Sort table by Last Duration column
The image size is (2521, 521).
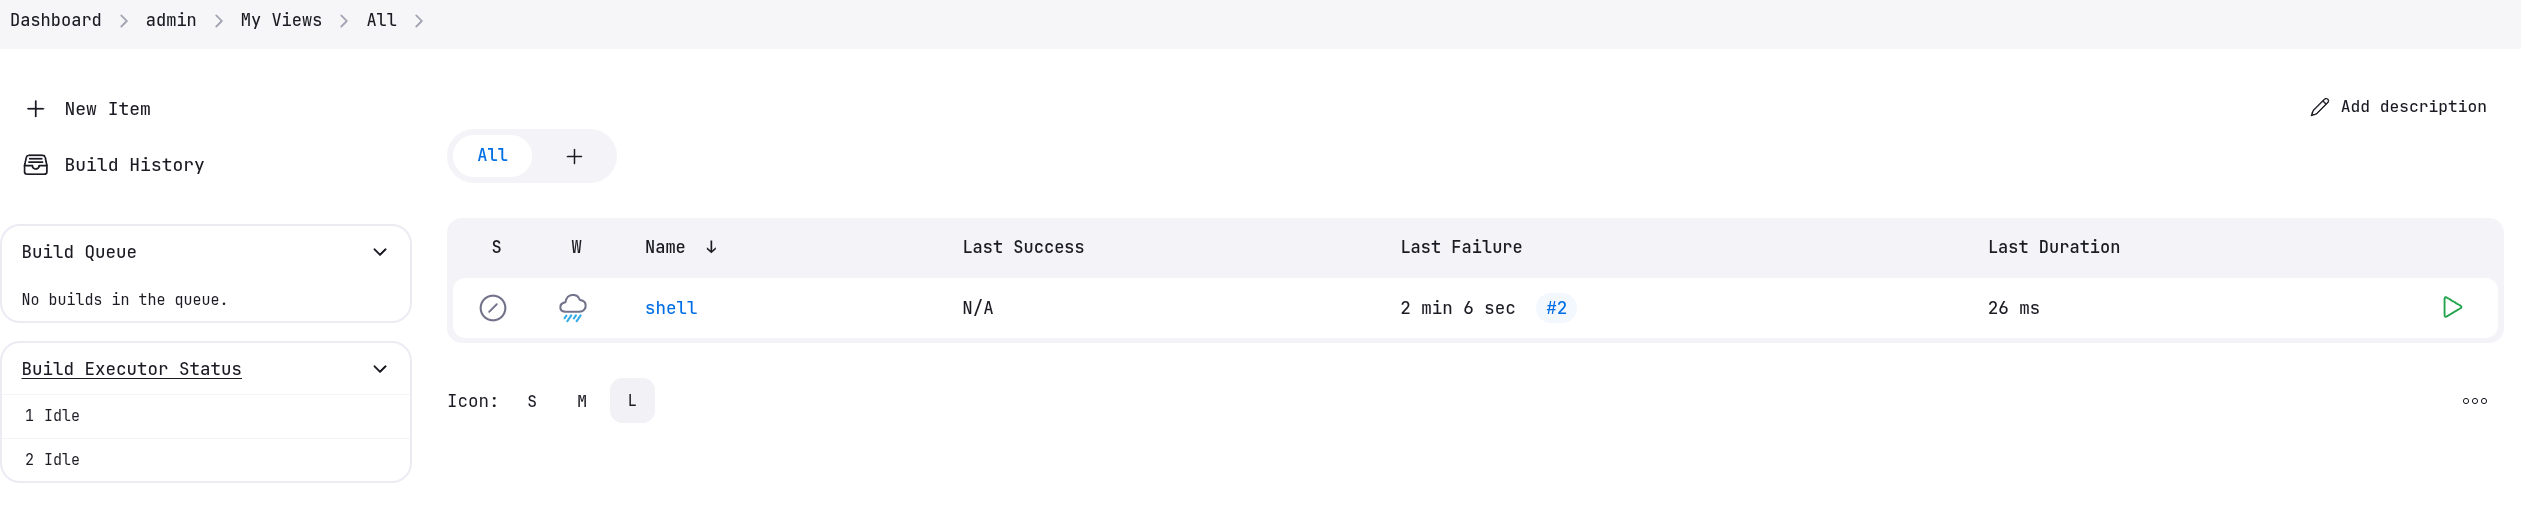(x=2053, y=247)
